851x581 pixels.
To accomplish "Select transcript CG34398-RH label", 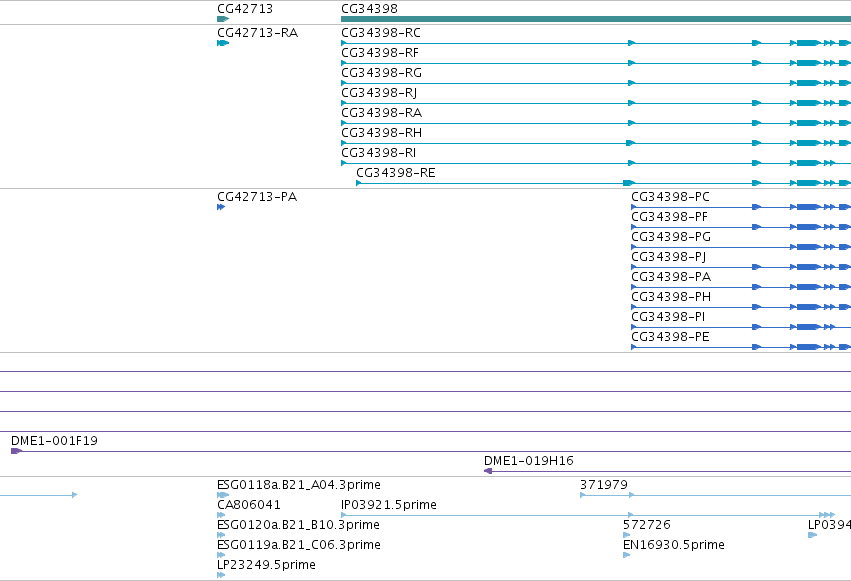I will (381, 133).
